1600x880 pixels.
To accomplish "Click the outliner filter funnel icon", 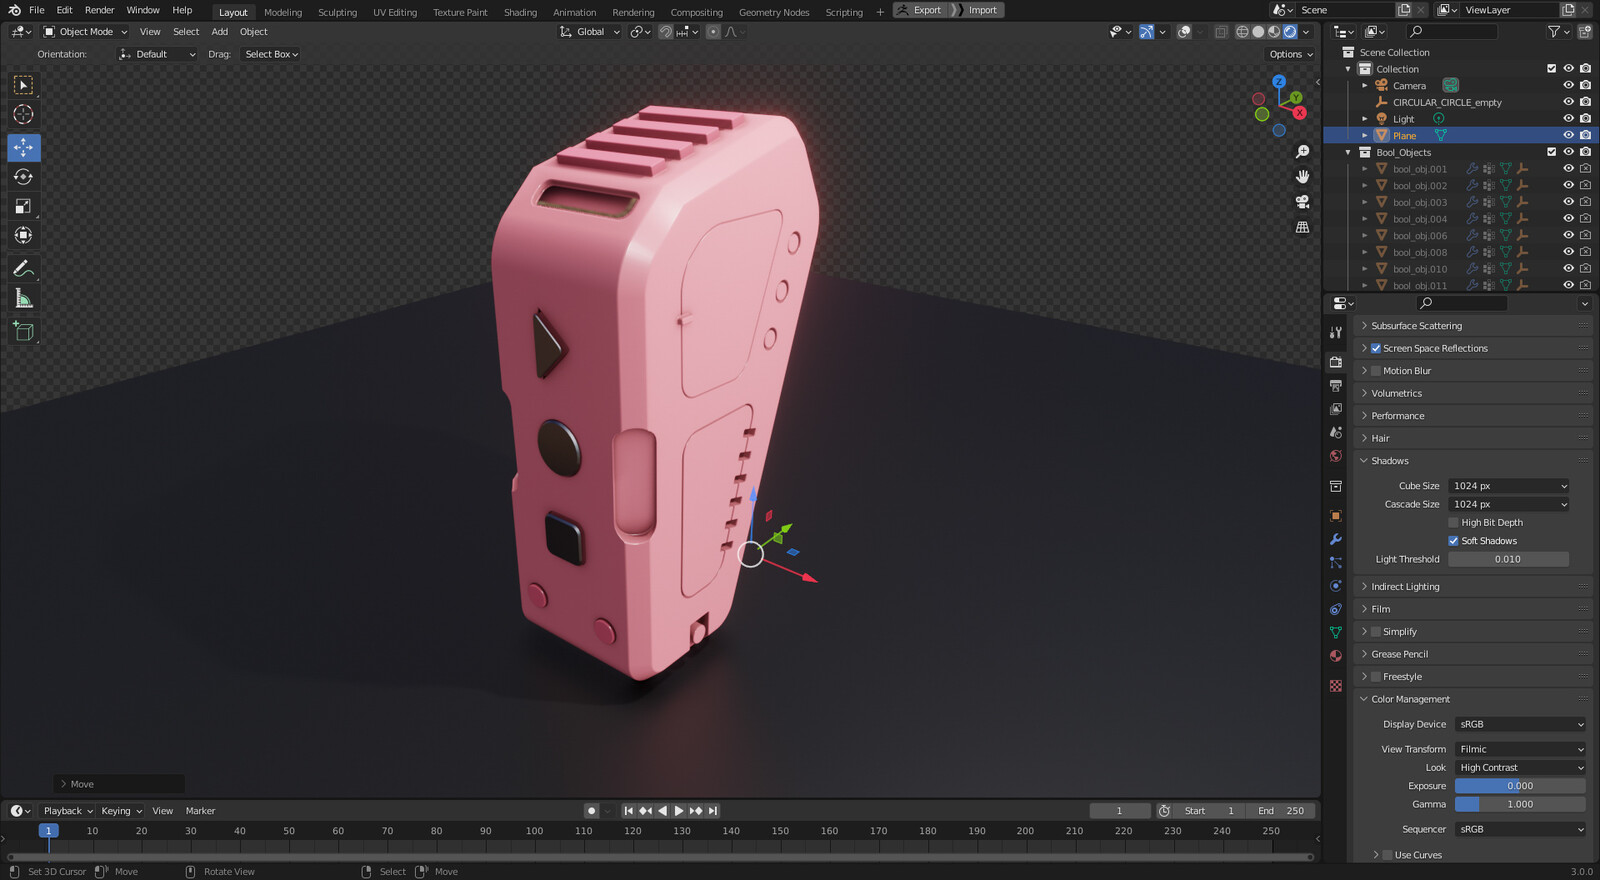I will tap(1554, 32).
